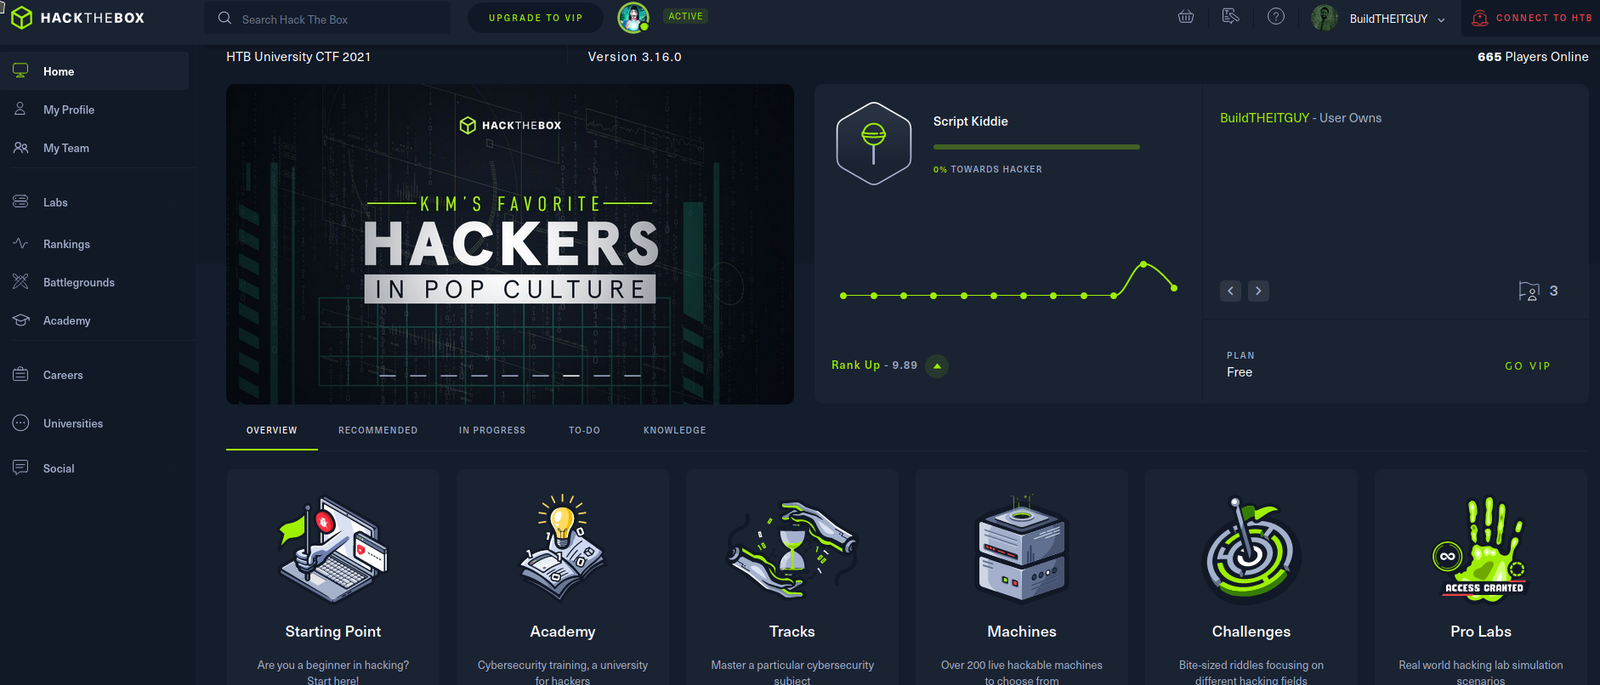This screenshot has height=685, width=1600.
Task: Click the 665 Players Online text
Action: pos(1533,57)
